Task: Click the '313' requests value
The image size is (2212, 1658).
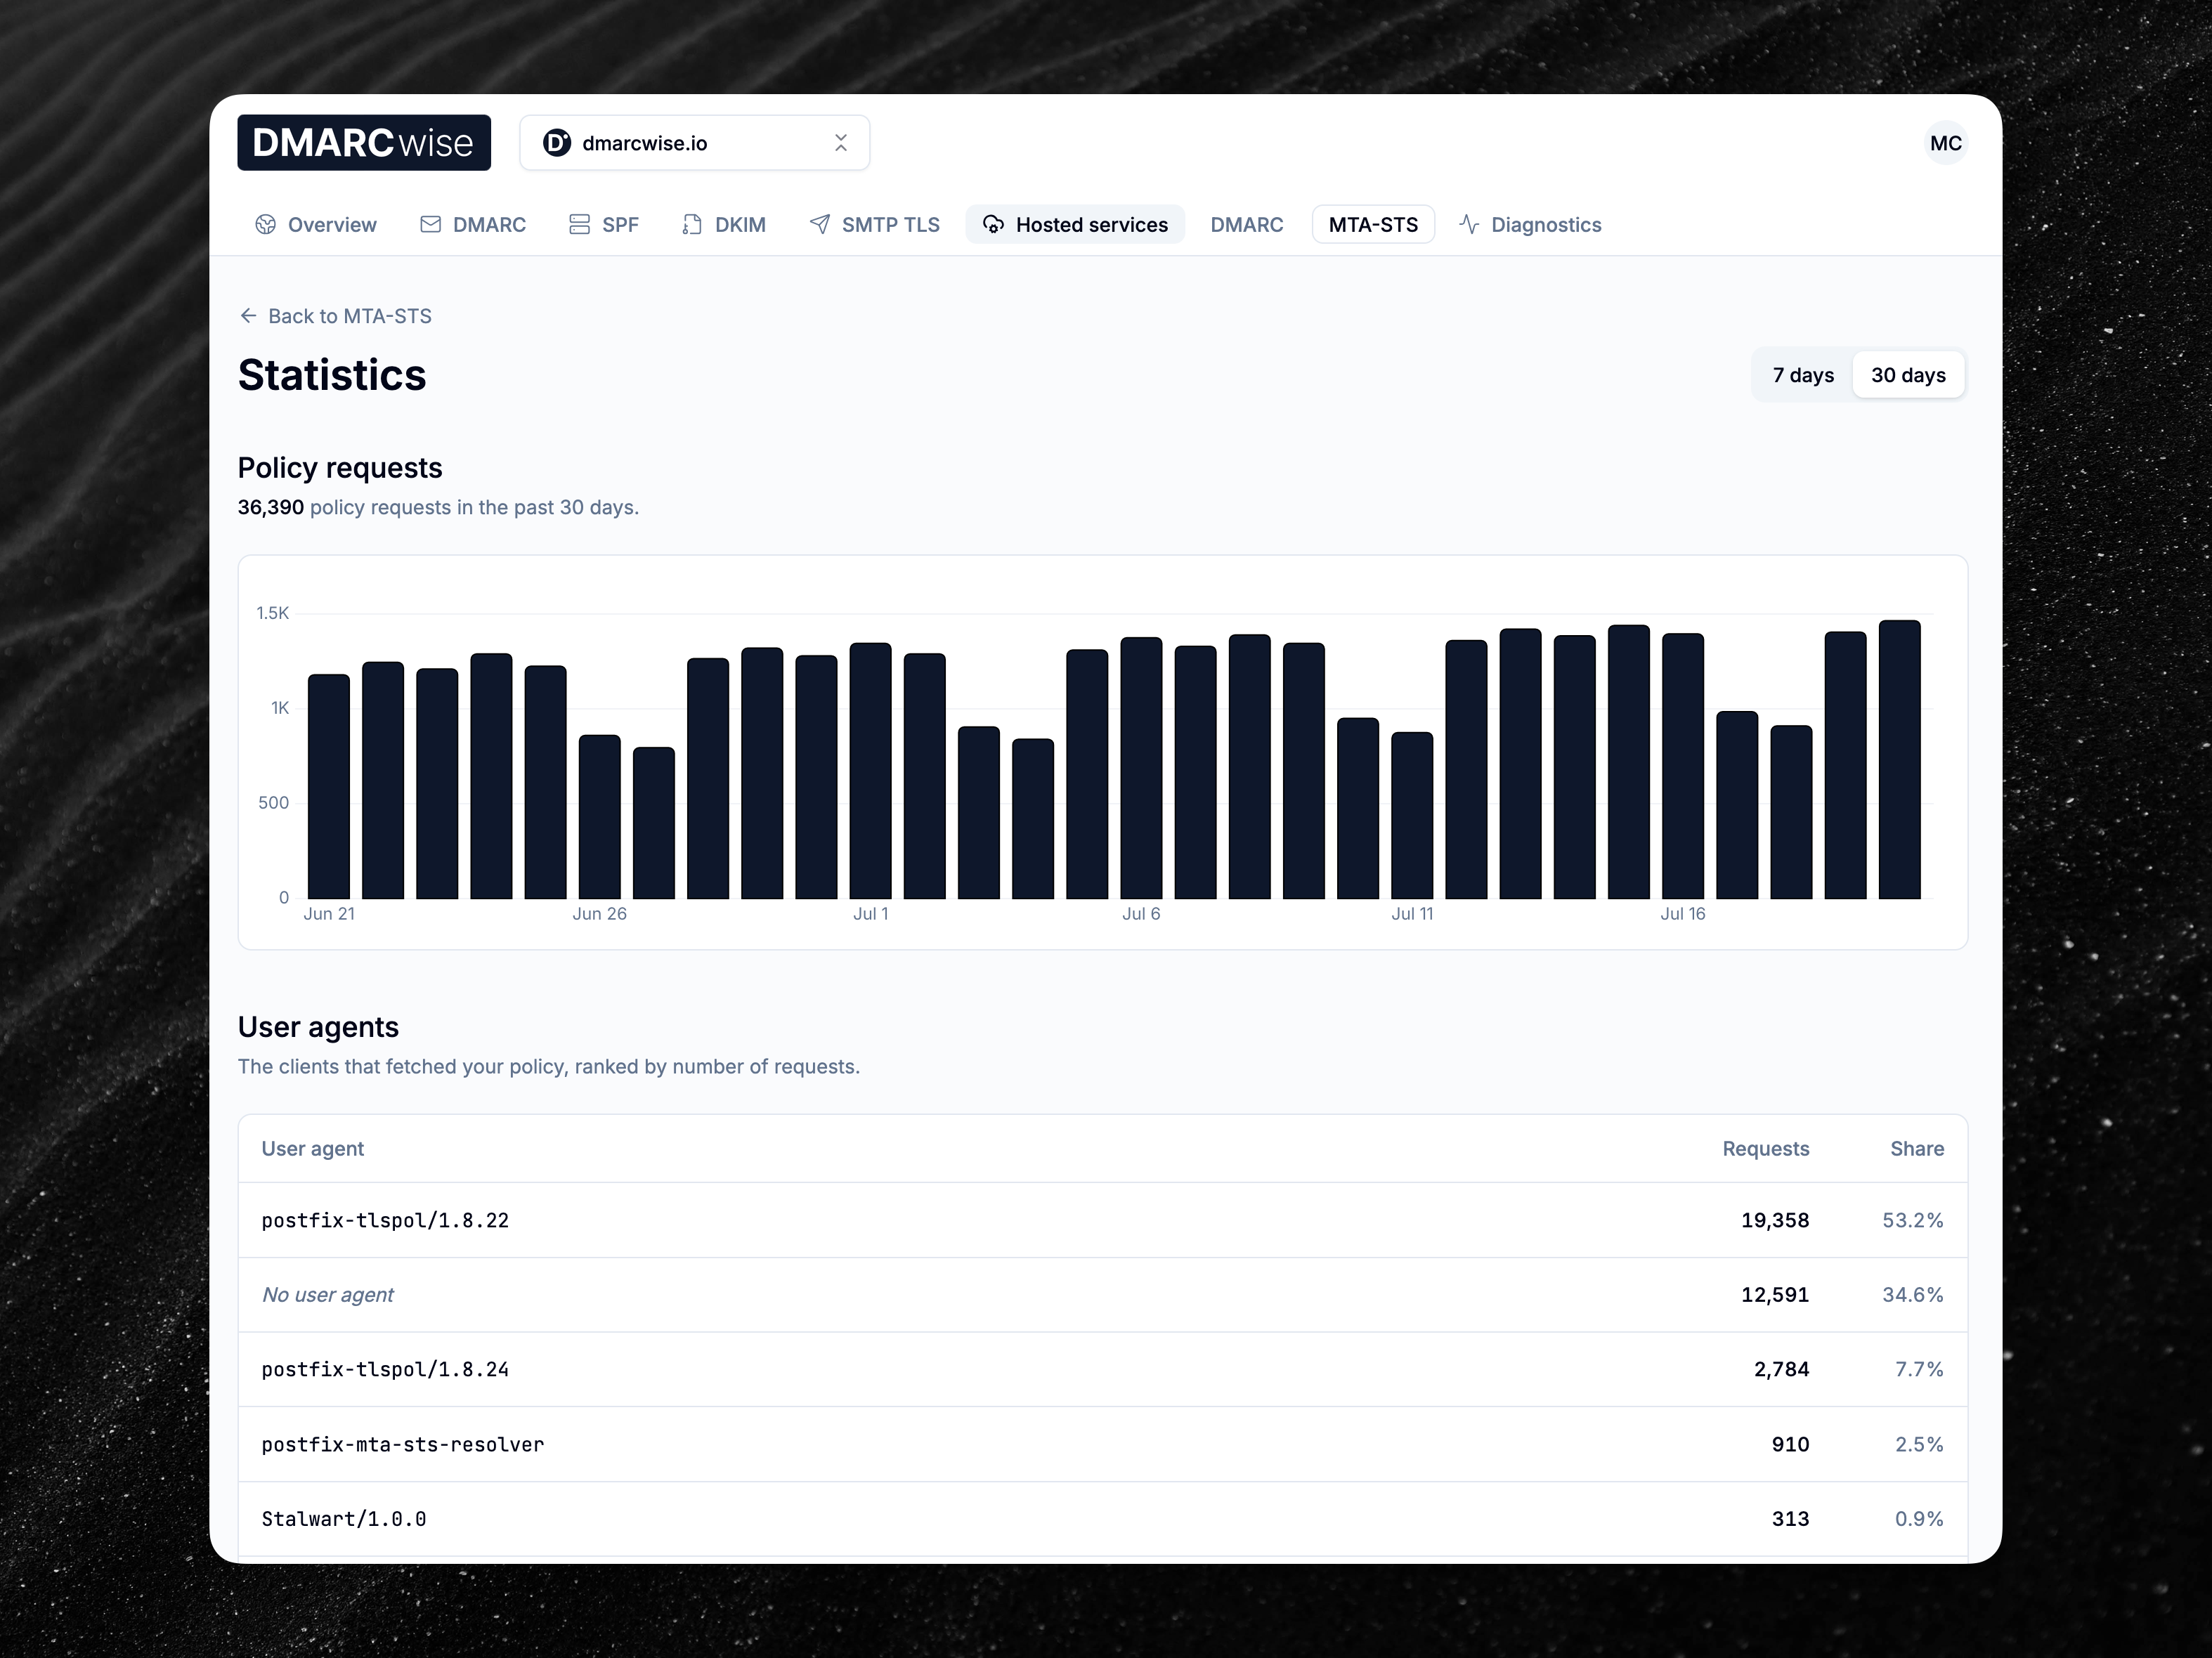Action: coord(1790,1519)
